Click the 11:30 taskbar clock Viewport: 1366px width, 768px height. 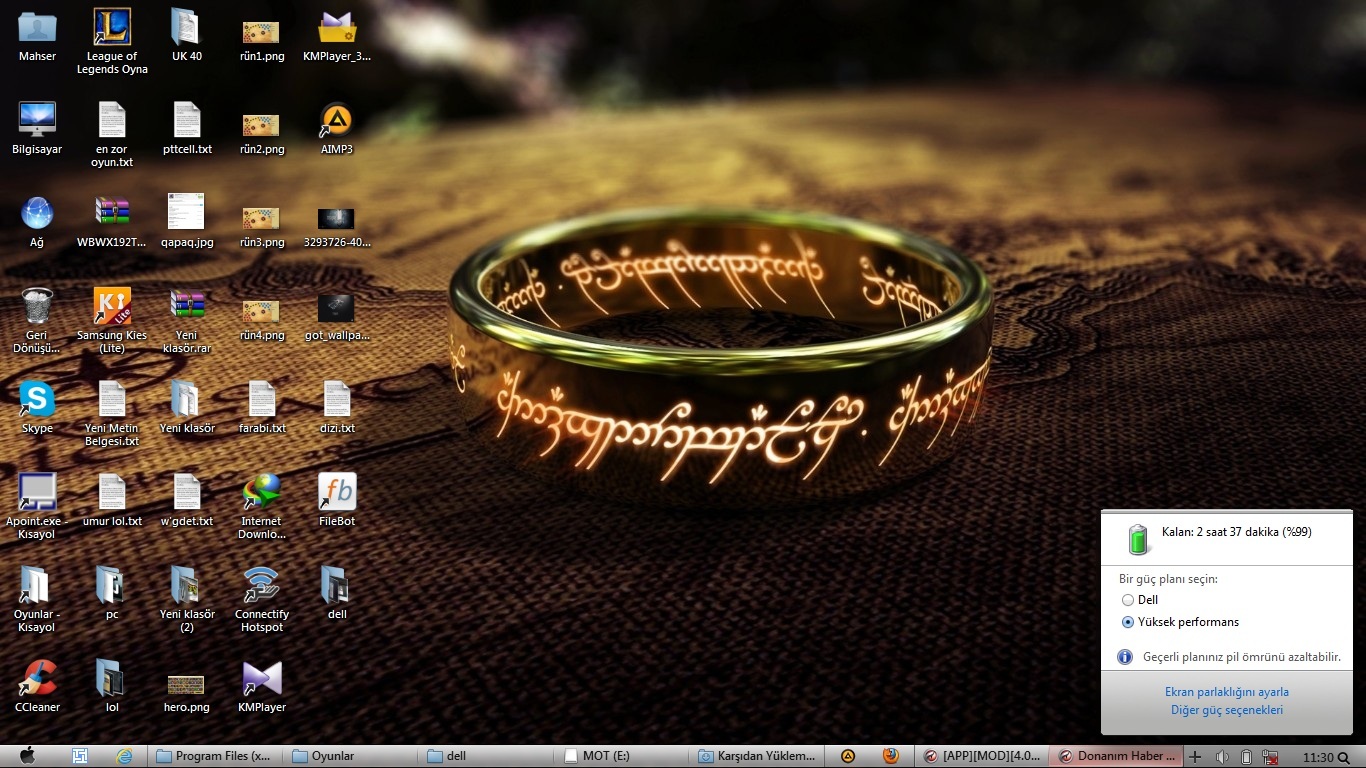(1319, 757)
